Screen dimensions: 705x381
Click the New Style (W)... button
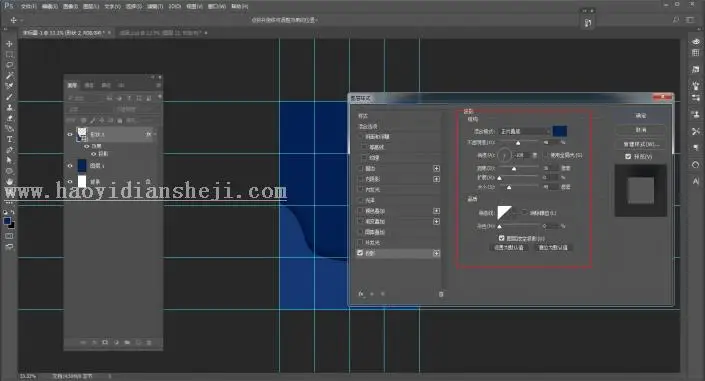tap(641, 144)
